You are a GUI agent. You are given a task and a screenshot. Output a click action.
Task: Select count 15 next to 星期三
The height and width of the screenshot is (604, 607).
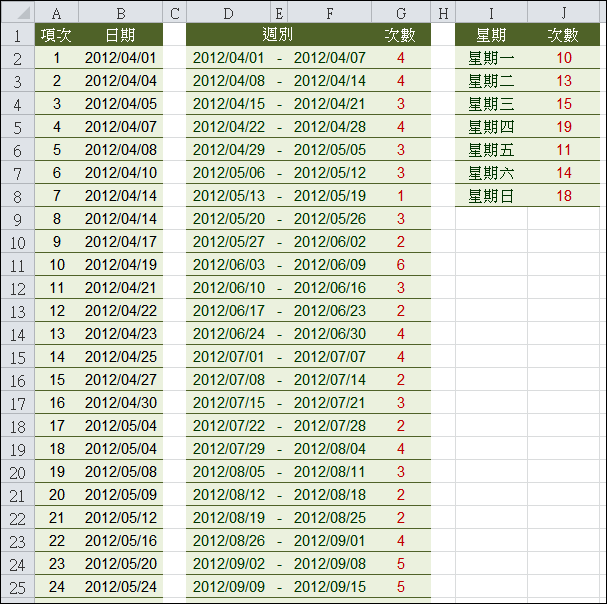pyautogui.click(x=564, y=104)
